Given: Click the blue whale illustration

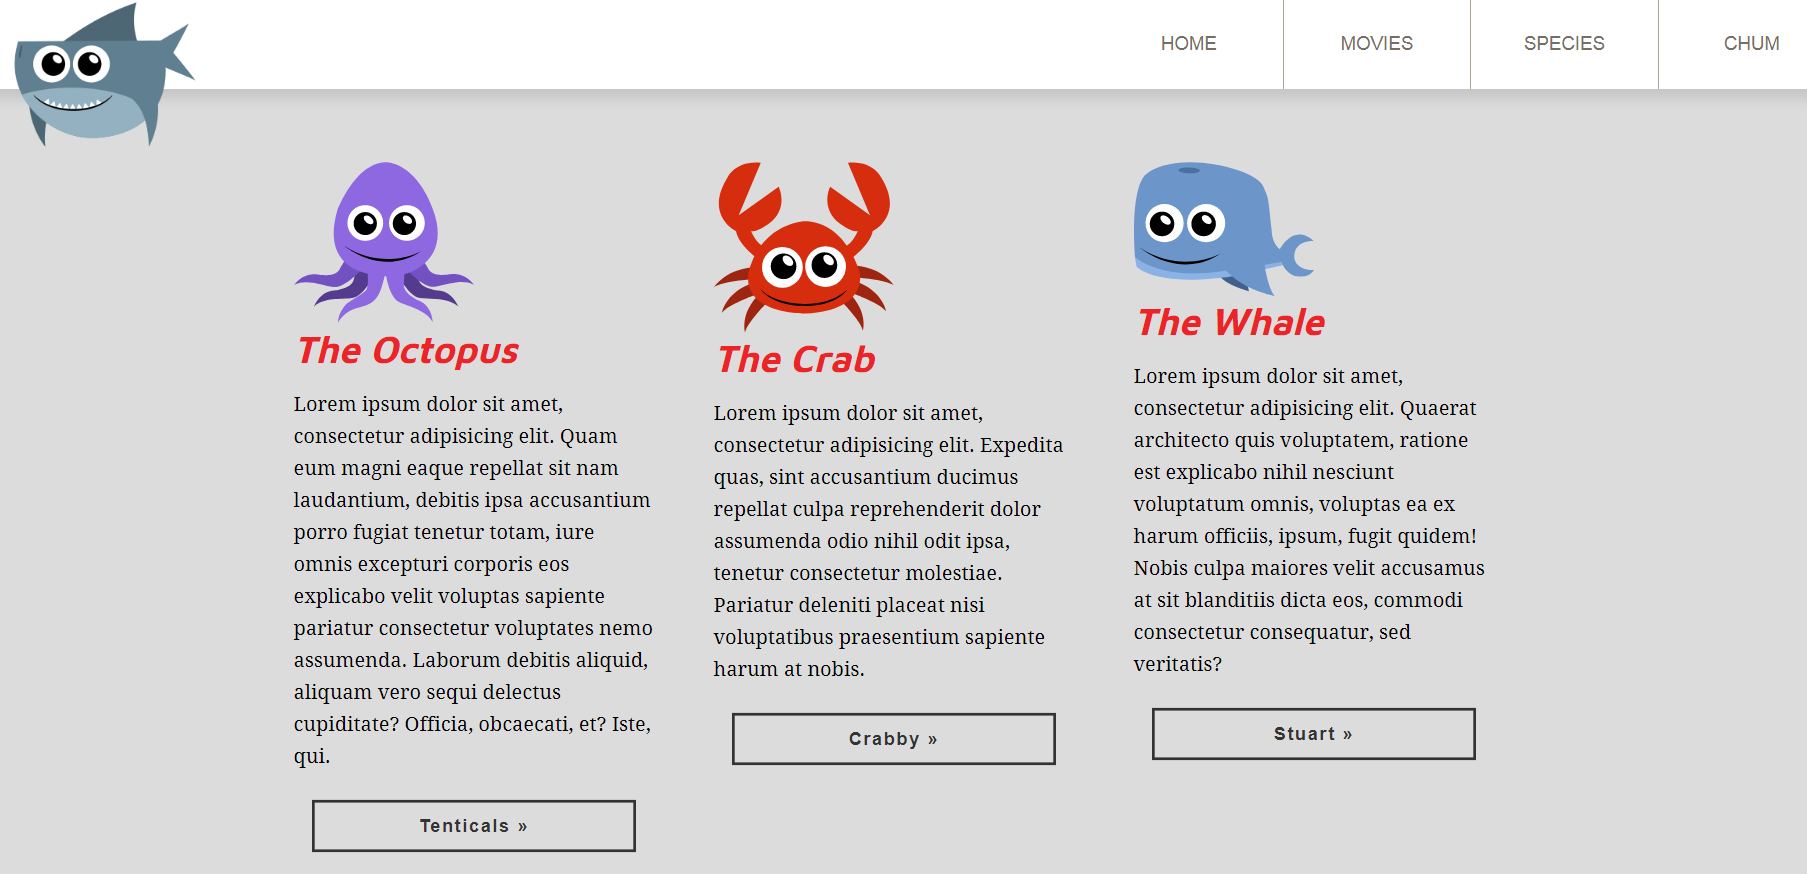Looking at the screenshot, I should pyautogui.click(x=1224, y=228).
